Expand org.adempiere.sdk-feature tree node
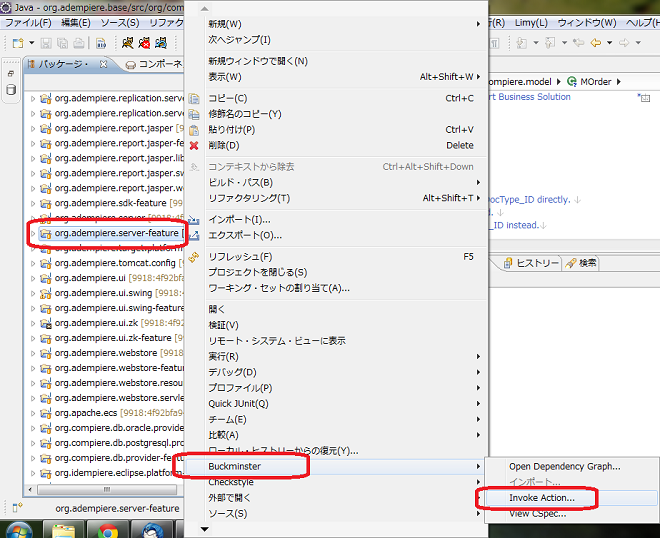 [33, 204]
